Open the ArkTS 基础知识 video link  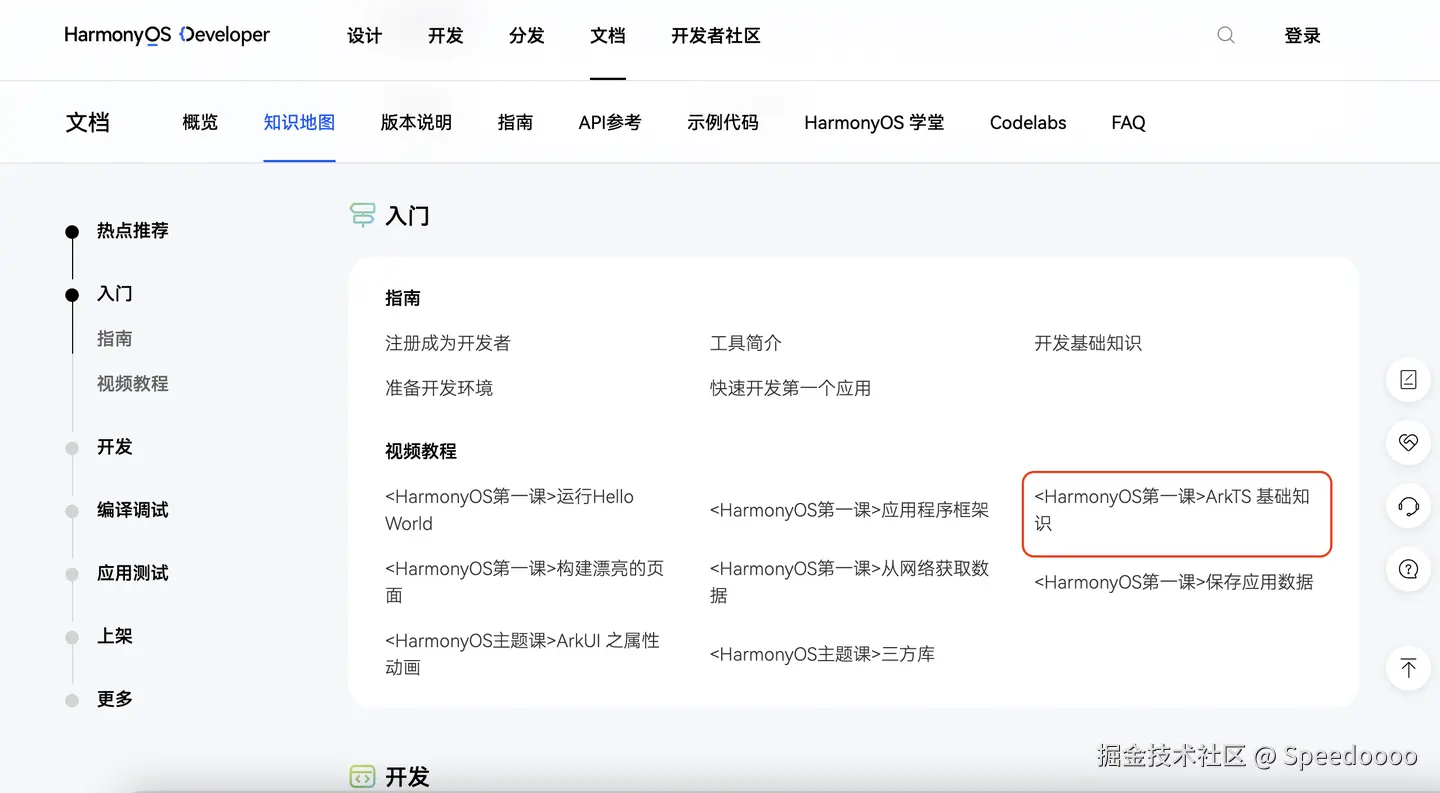click(1173, 510)
